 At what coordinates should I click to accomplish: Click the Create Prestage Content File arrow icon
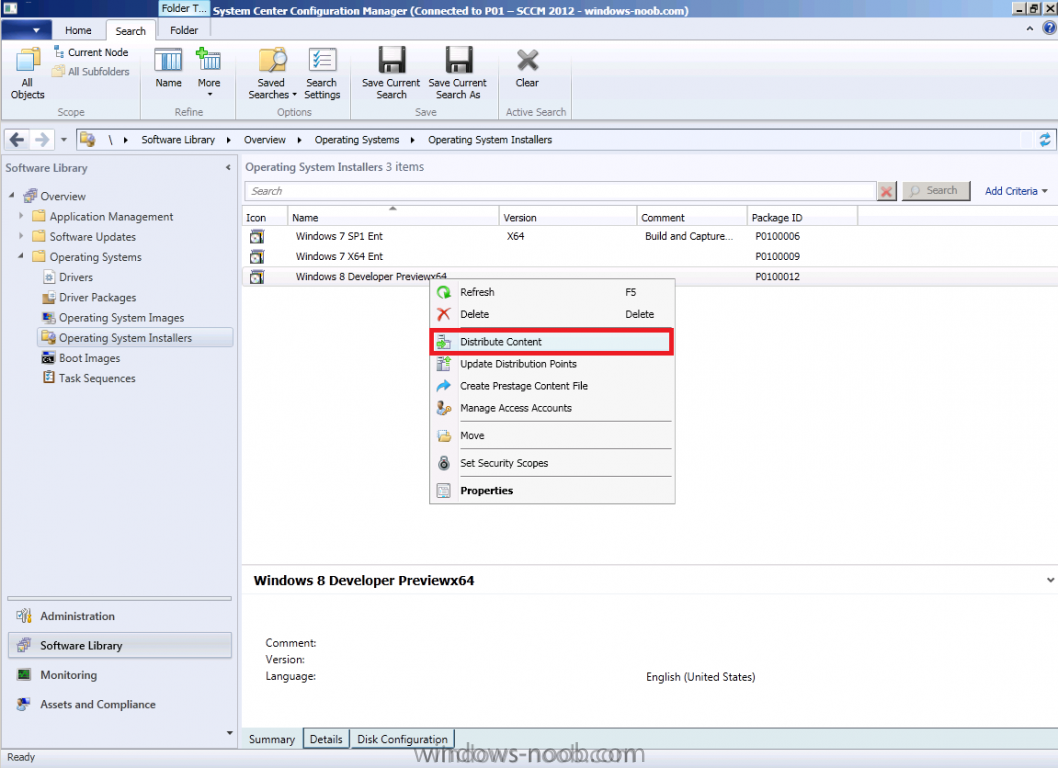[x=443, y=386]
